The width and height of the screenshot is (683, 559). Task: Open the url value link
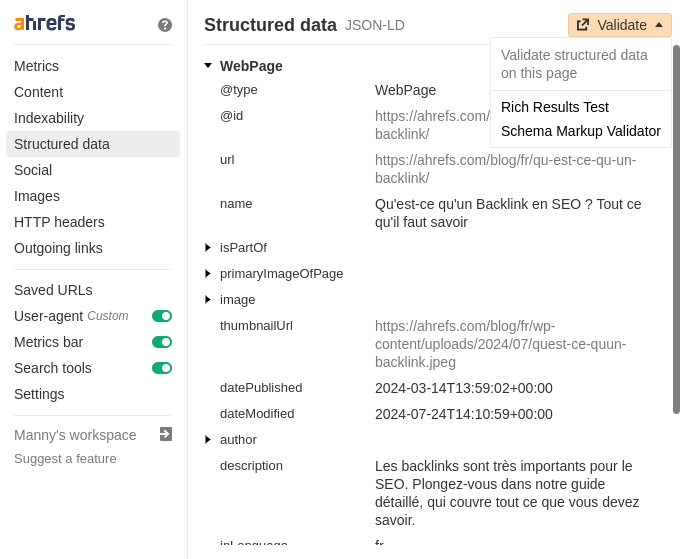[x=505, y=169]
